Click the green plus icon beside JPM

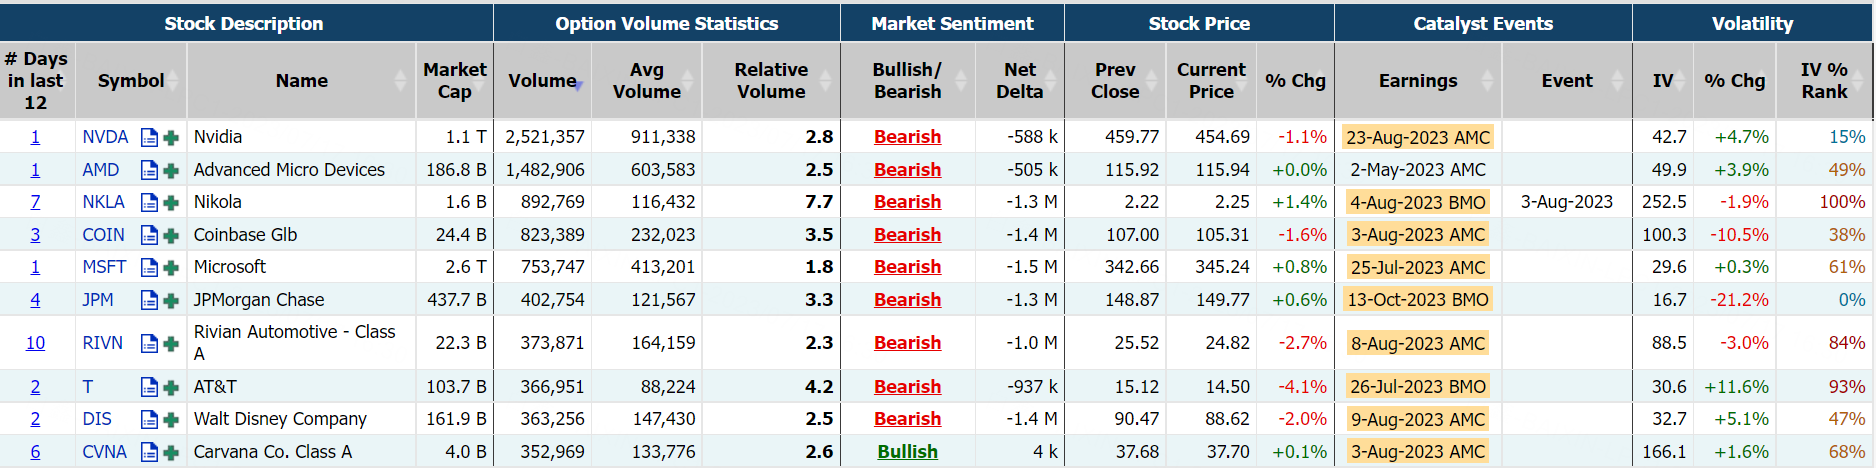click(171, 301)
